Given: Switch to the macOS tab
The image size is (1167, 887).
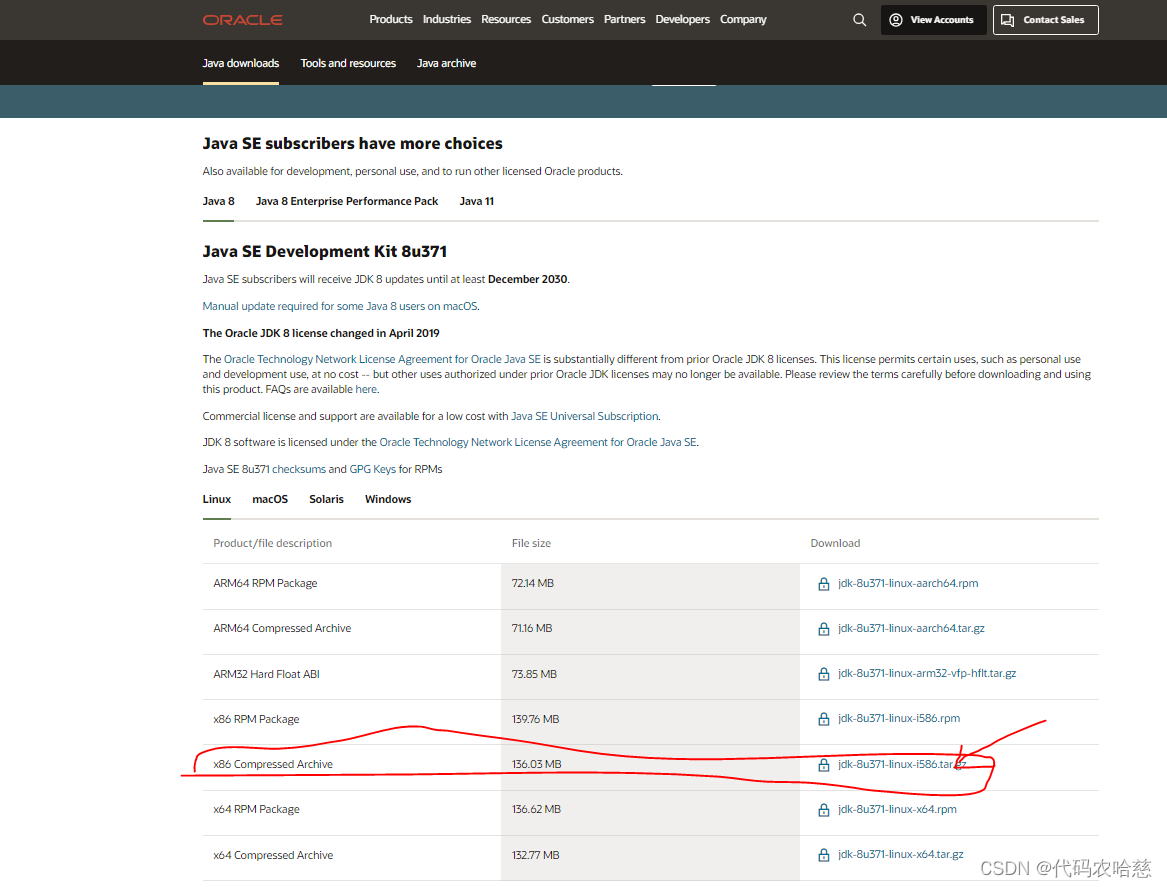Looking at the screenshot, I should click(269, 499).
